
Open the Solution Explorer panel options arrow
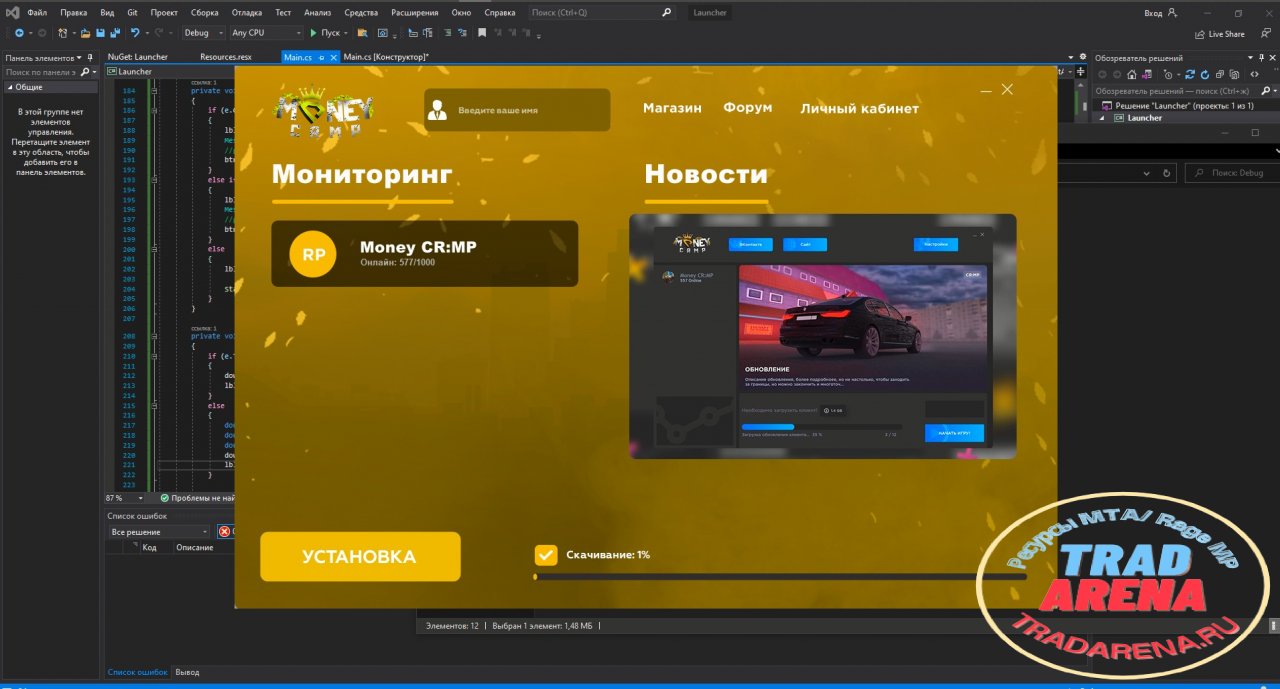(x=1251, y=58)
